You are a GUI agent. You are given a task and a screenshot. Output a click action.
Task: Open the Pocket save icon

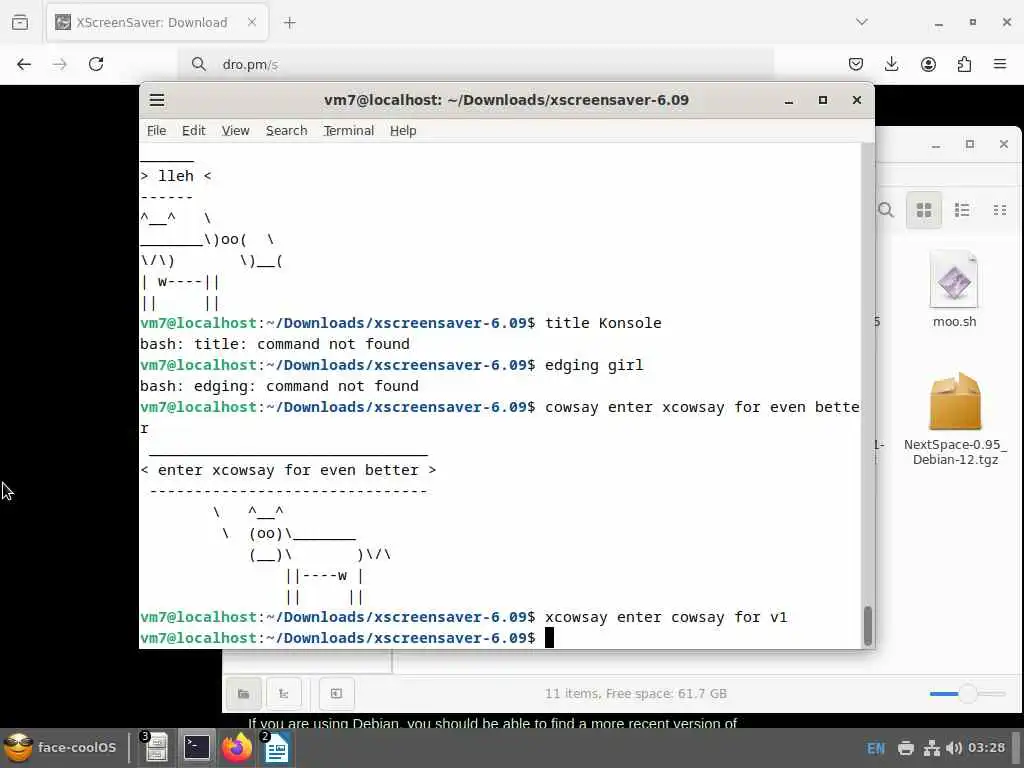coord(856,64)
